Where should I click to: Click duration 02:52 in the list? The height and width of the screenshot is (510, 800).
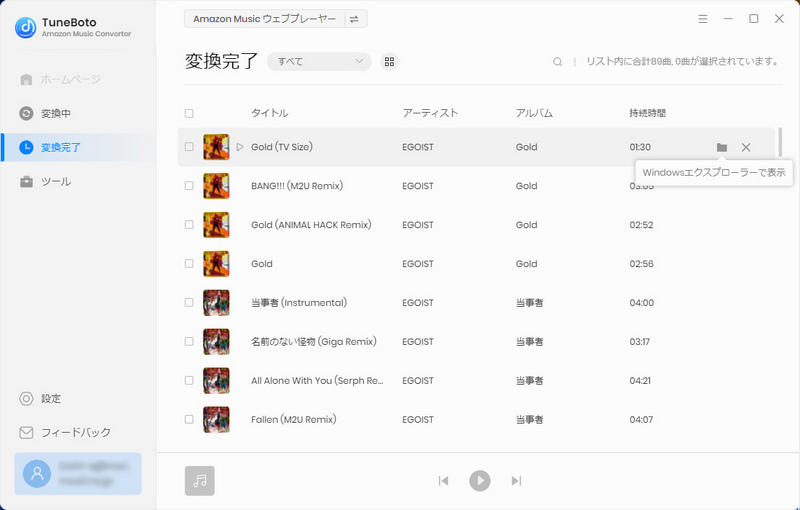pyautogui.click(x=641, y=225)
